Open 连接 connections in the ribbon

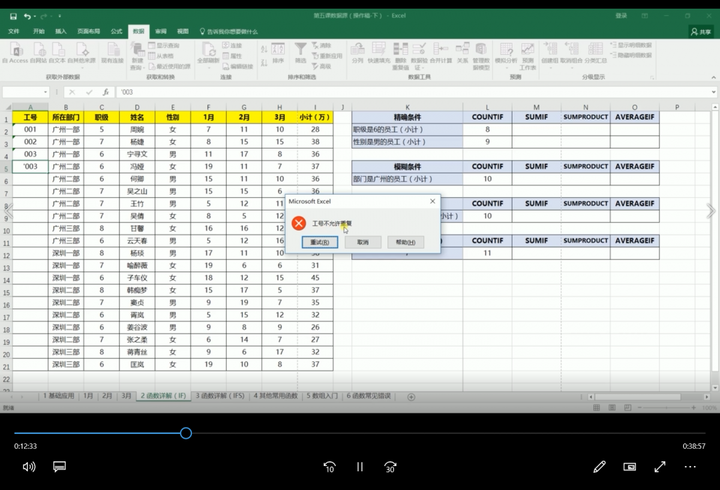coord(232,45)
